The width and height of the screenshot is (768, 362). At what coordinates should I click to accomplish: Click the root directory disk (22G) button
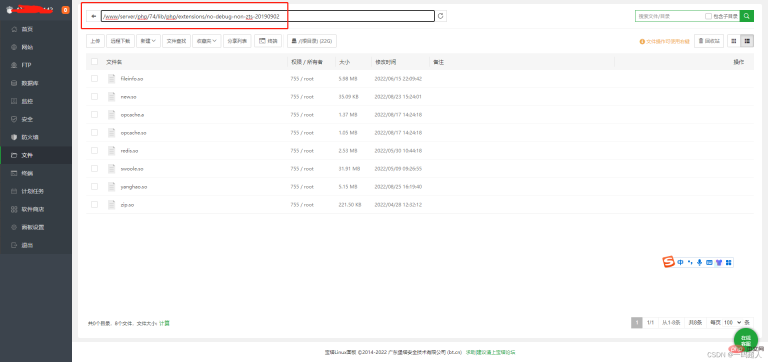click(312, 41)
